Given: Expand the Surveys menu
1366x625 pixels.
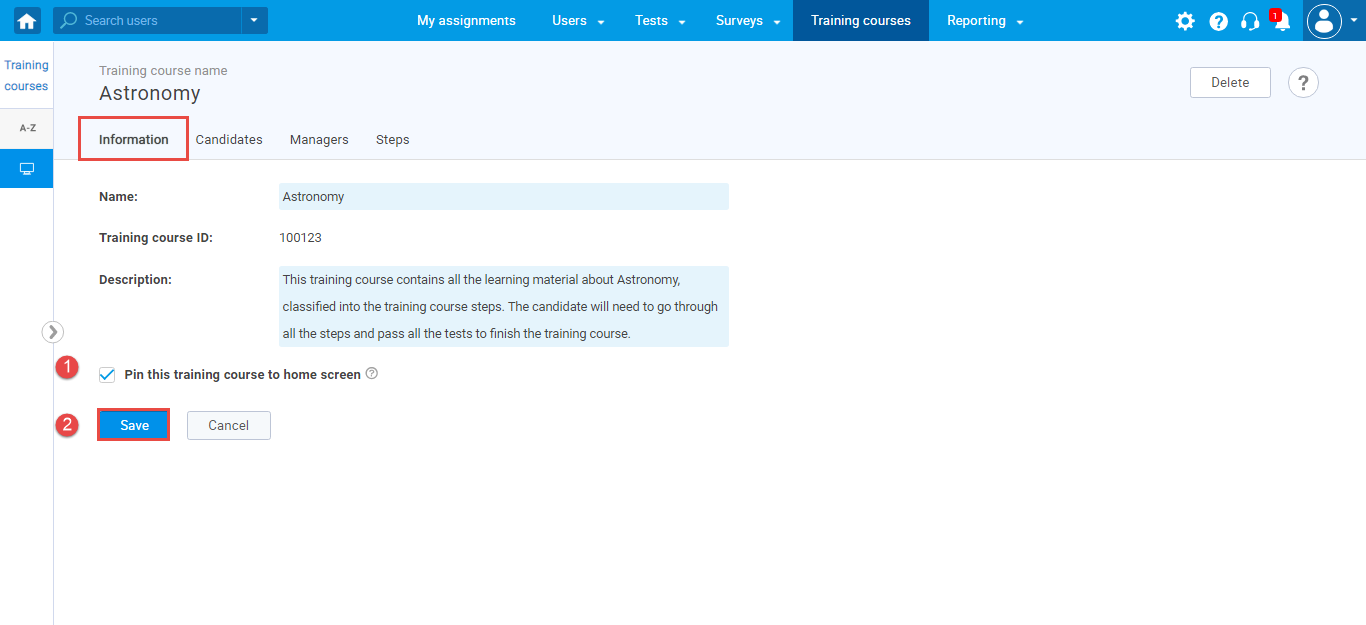Looking at the screenshot, I should tap(749, 21).
